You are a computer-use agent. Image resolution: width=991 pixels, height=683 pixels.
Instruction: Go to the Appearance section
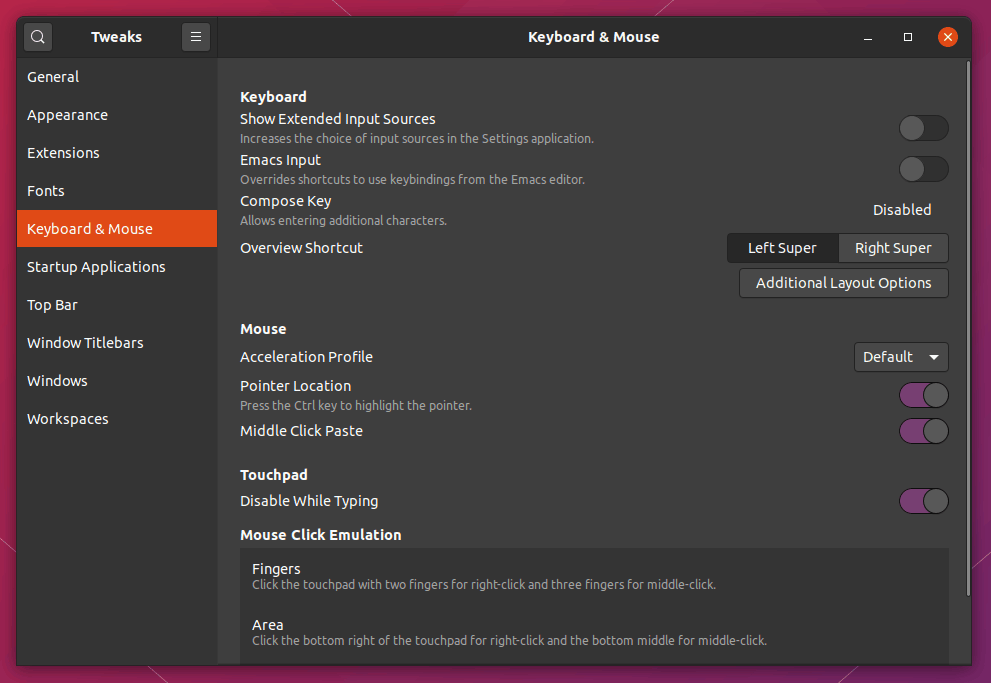click(68, 115)
